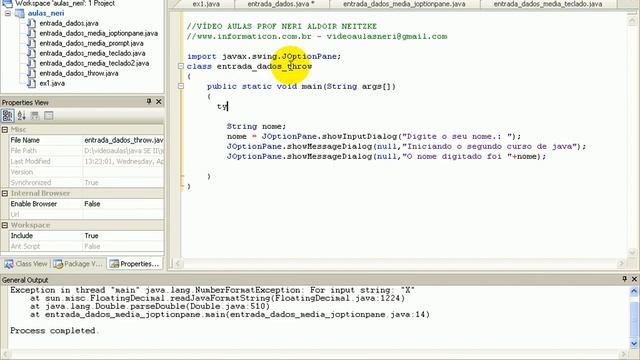Click the Ant Script property row

pos(87,246)
